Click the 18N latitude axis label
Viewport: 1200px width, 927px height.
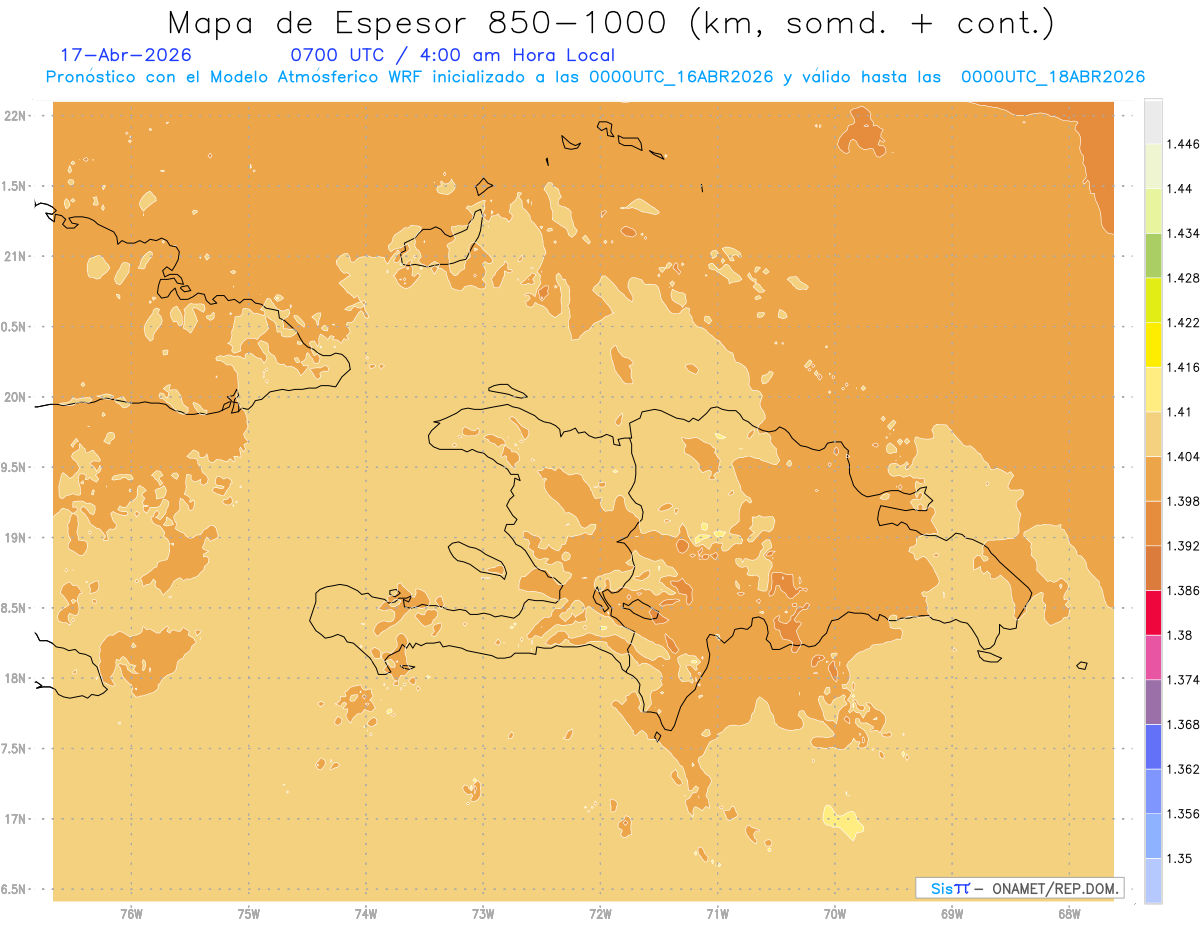click(x=15, y=678)
